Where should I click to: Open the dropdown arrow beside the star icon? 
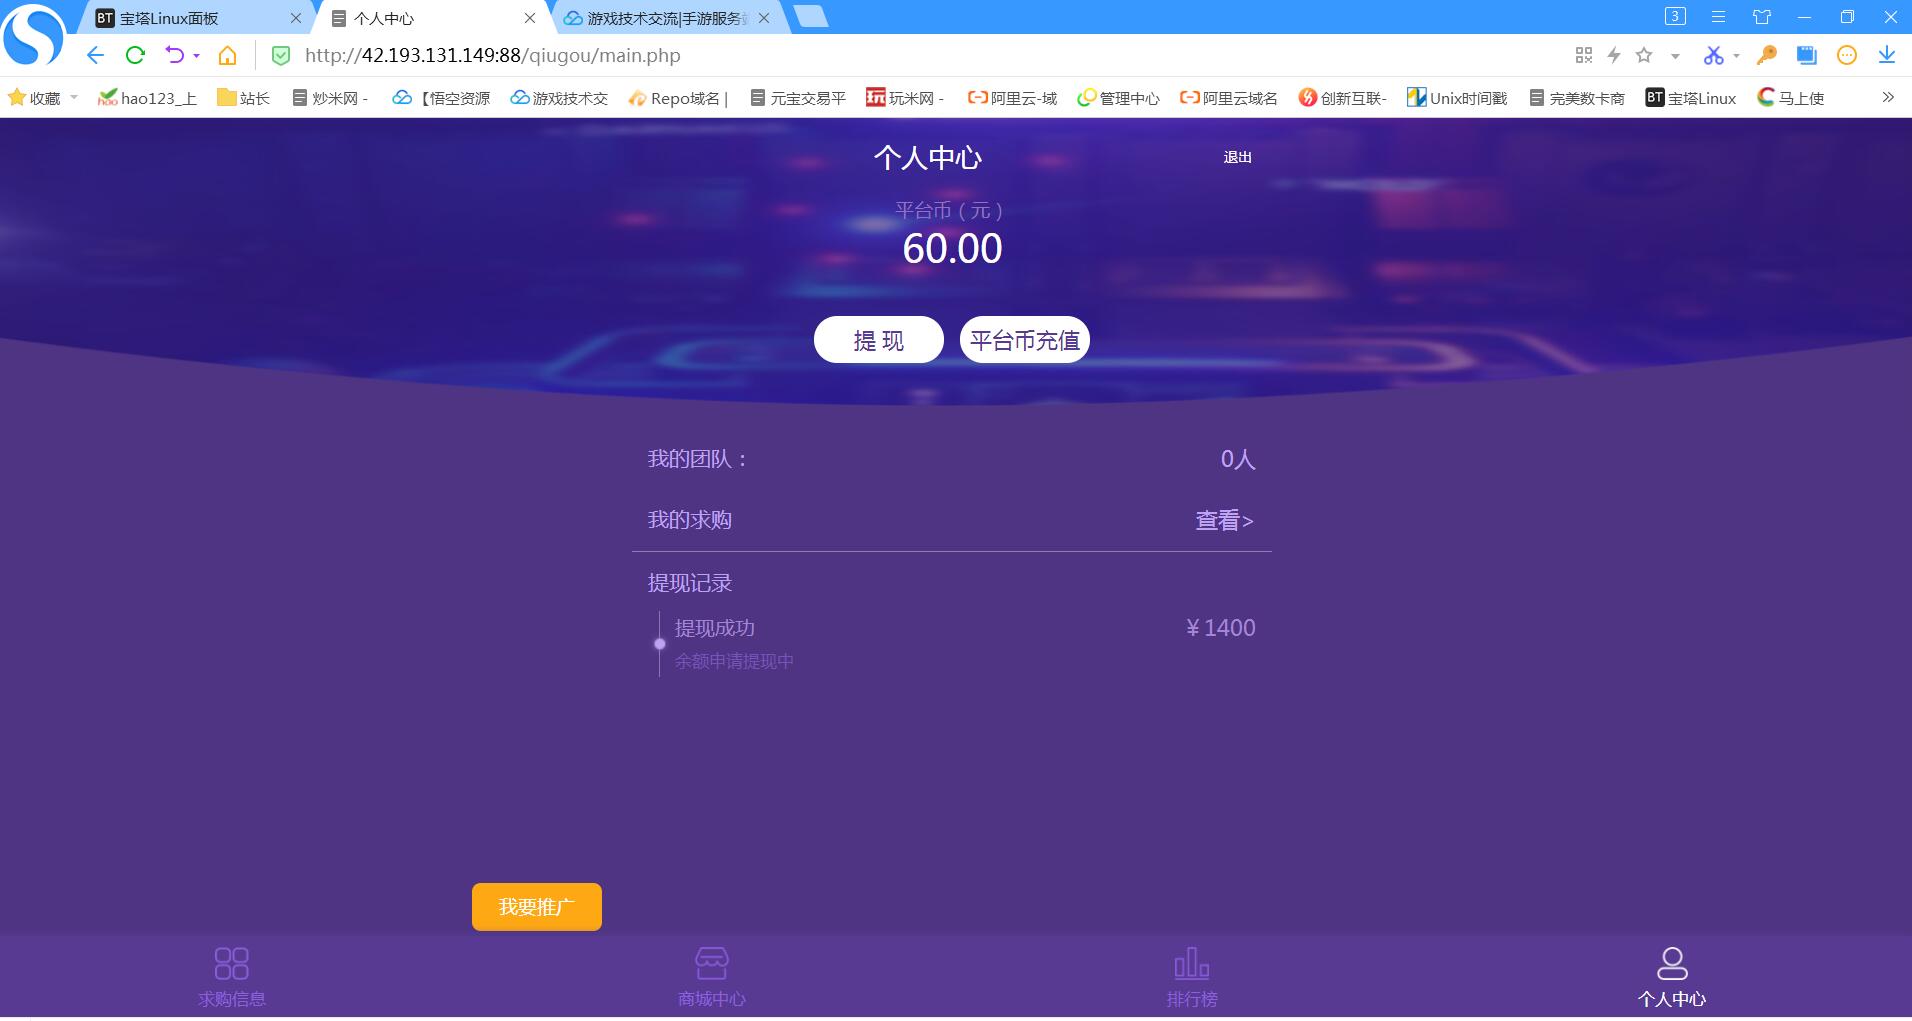click(x=1675, y=56)
